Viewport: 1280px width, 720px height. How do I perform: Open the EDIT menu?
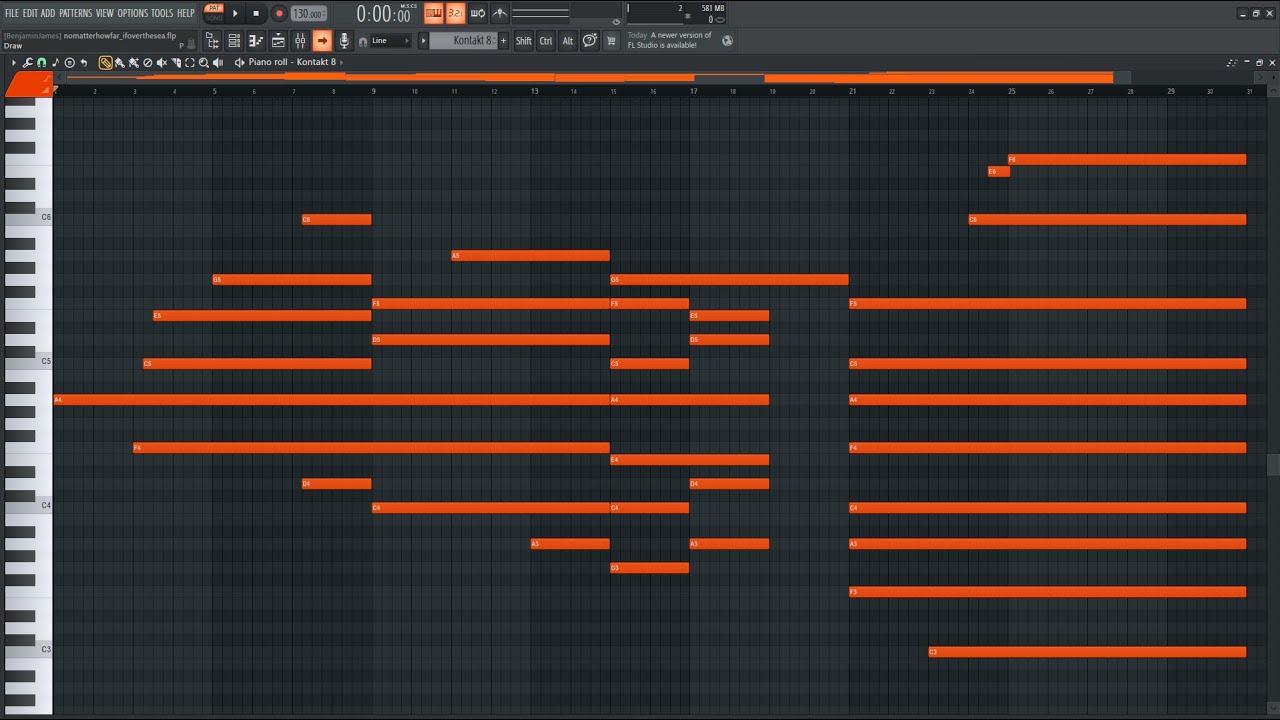(x=30, y=13)
